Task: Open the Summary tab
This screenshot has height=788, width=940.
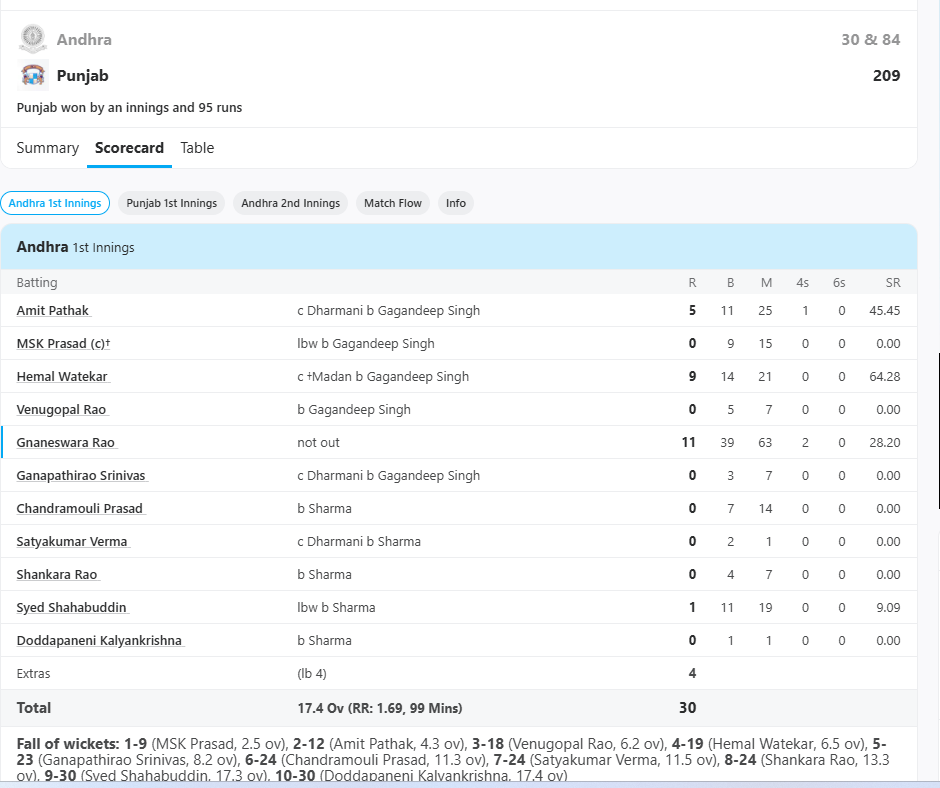Action: coord(47,148)
